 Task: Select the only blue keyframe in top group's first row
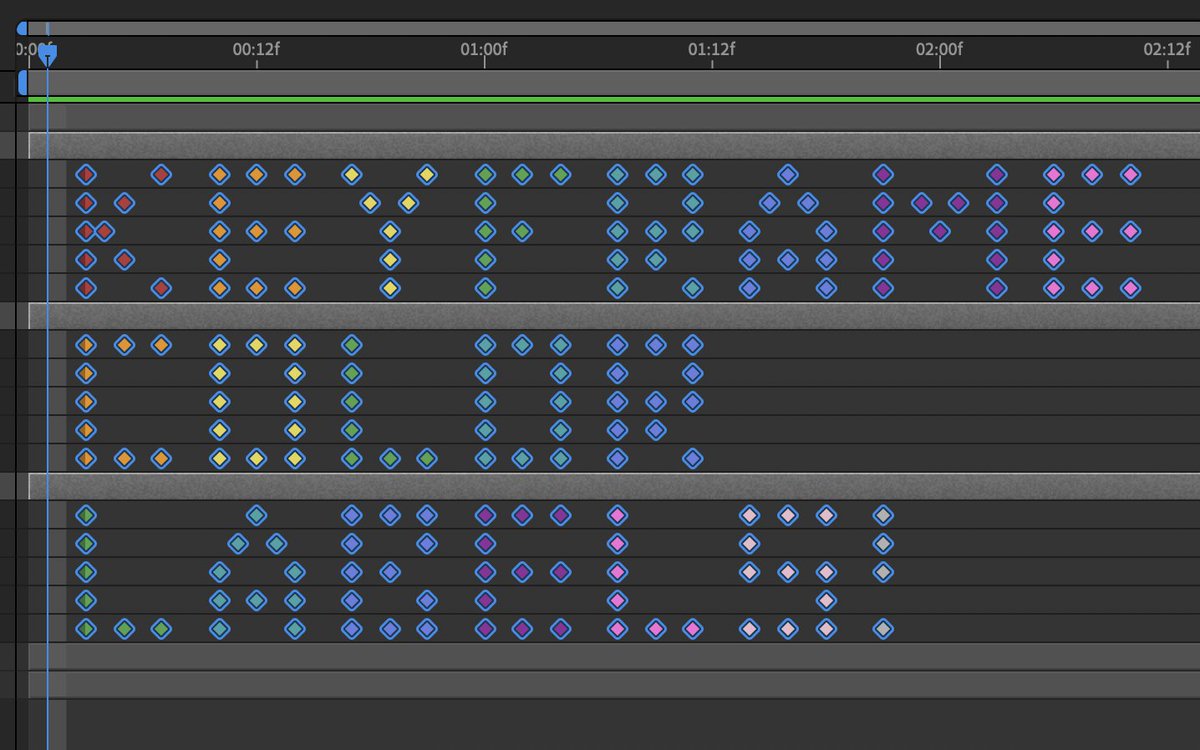pos(788,174)
